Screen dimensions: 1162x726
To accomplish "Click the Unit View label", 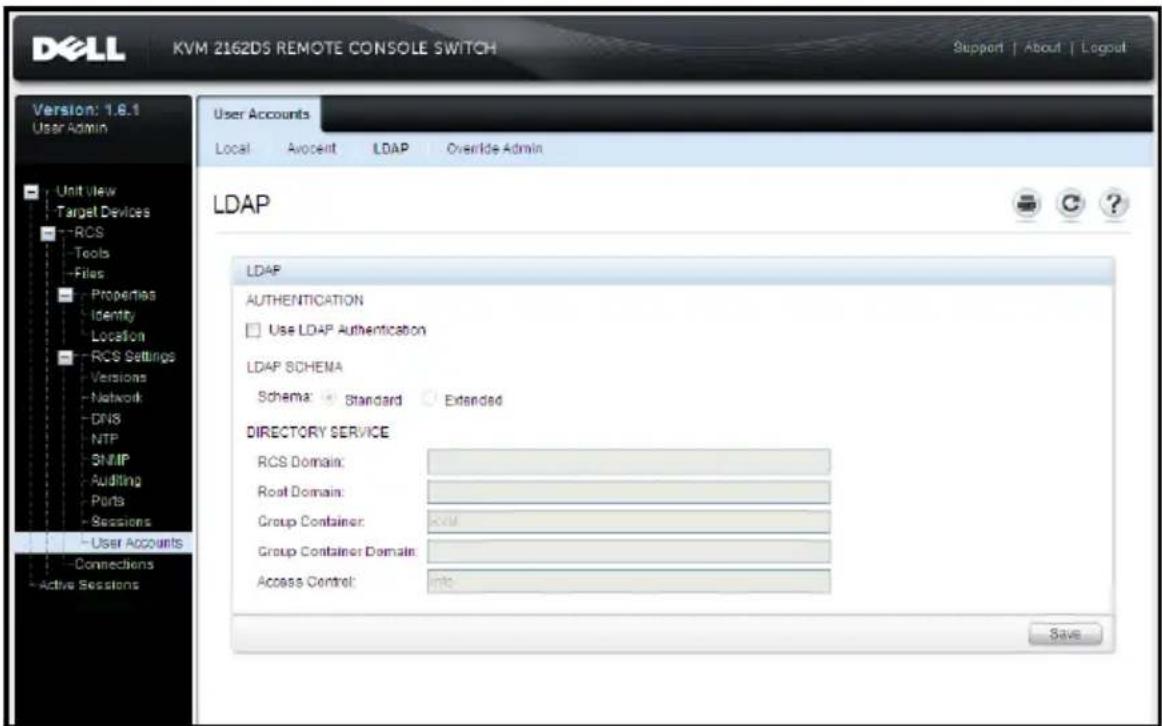I will [86, 192].
